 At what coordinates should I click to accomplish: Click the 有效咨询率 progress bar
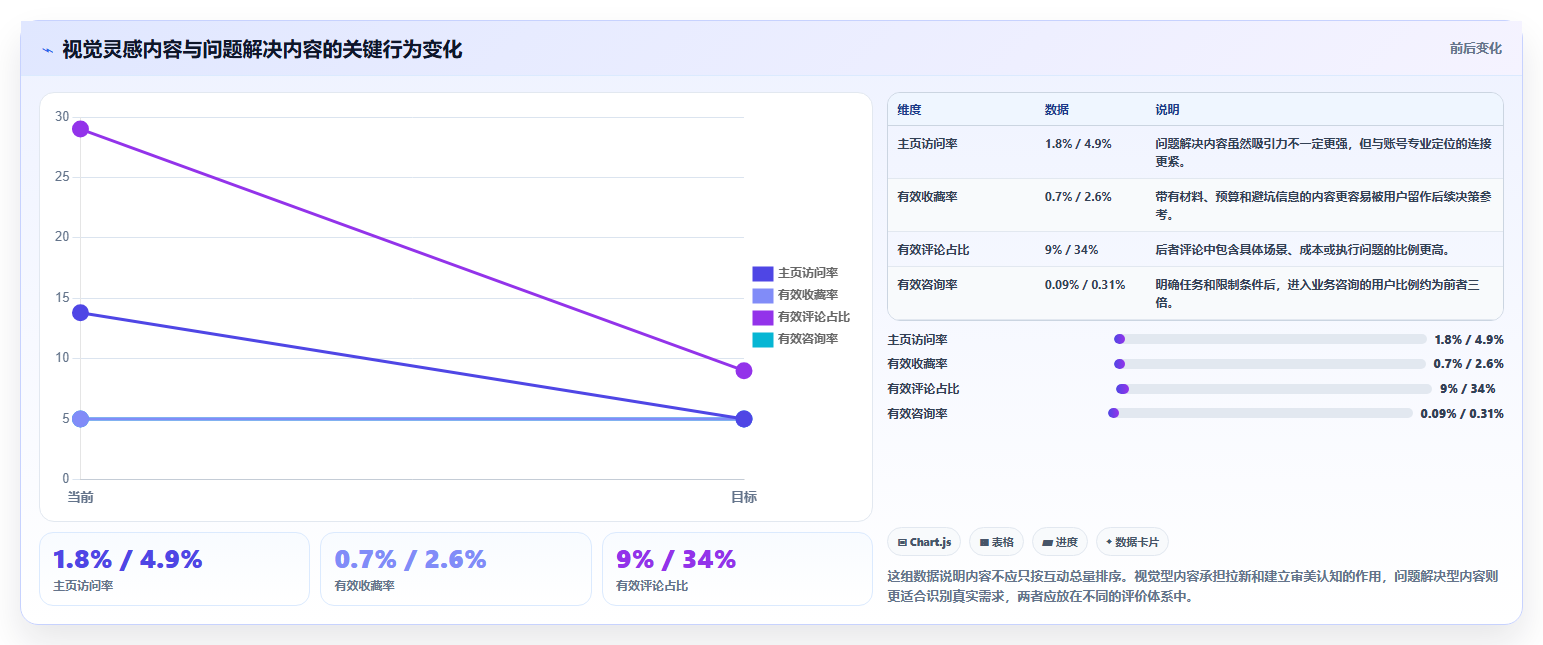click(1260, 413)
